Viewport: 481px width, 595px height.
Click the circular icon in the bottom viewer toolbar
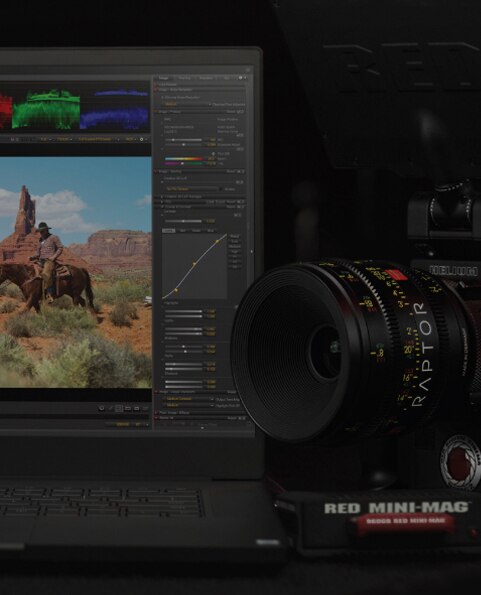pos(101,408)
